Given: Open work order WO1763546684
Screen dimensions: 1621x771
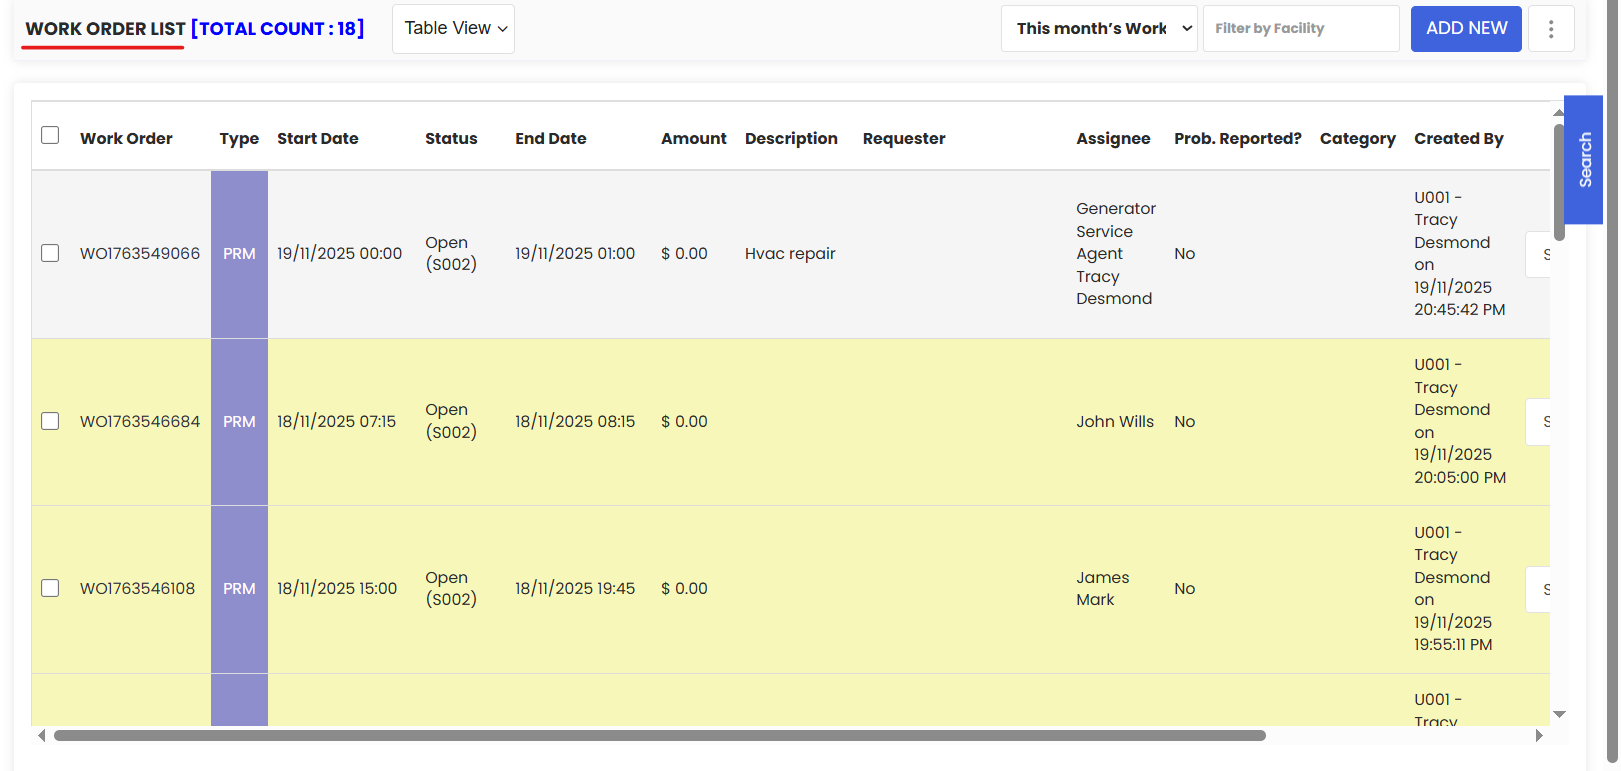Looking at the screenshot, I should 140,421.
